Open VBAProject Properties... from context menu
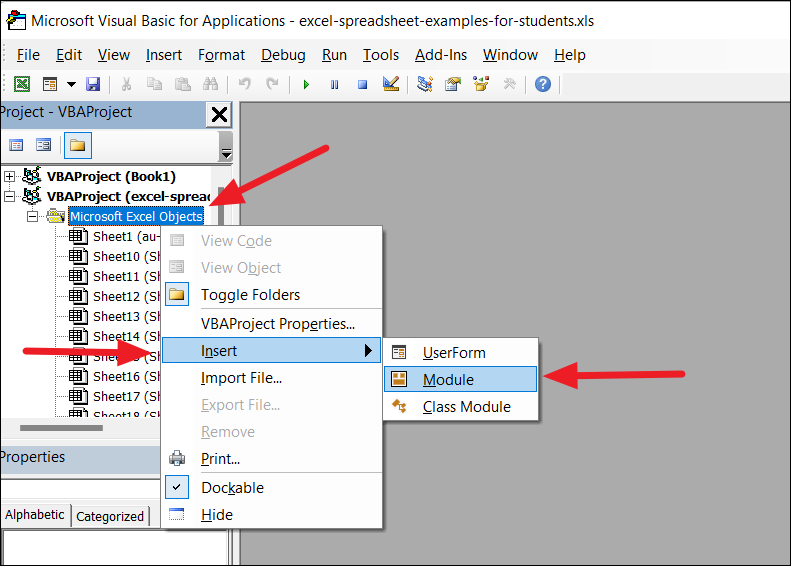Viewport: 791px width, 566px height. click(x=271, y=324)
